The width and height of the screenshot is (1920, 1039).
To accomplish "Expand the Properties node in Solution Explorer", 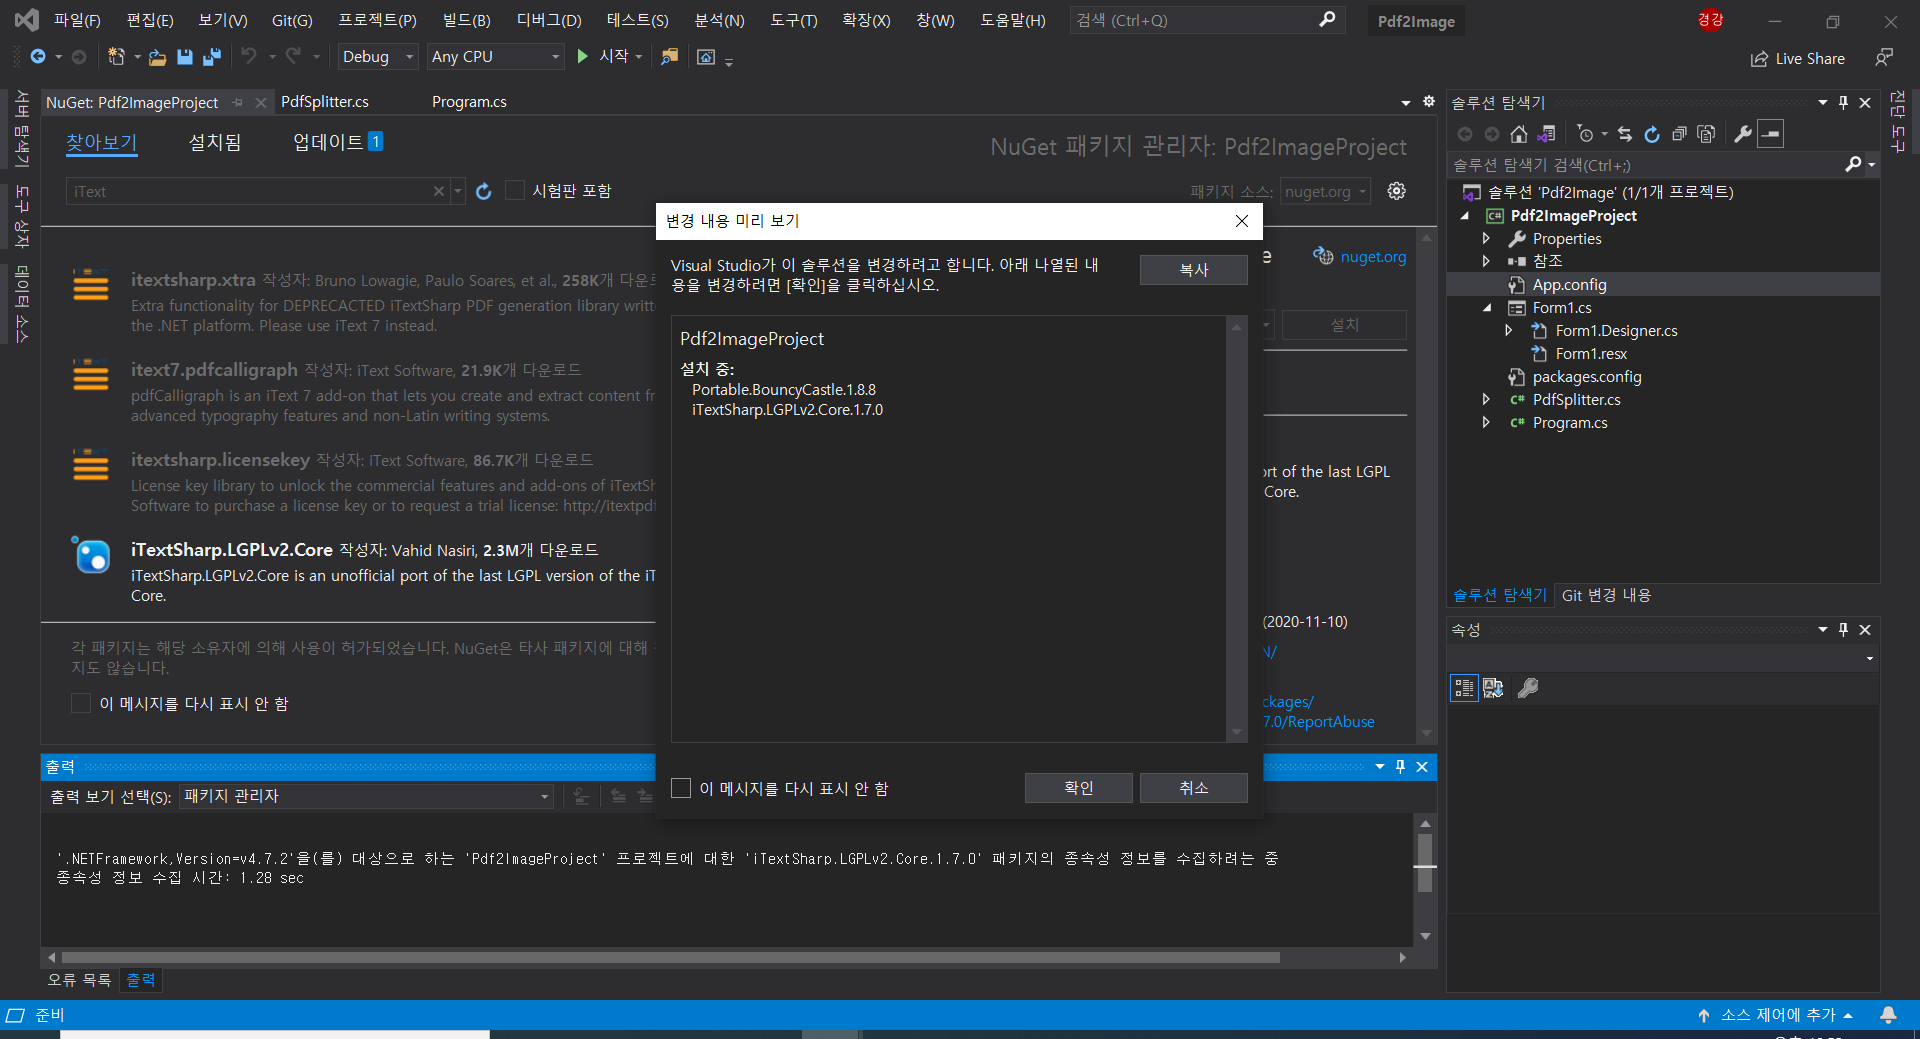I will (1486, 238).
